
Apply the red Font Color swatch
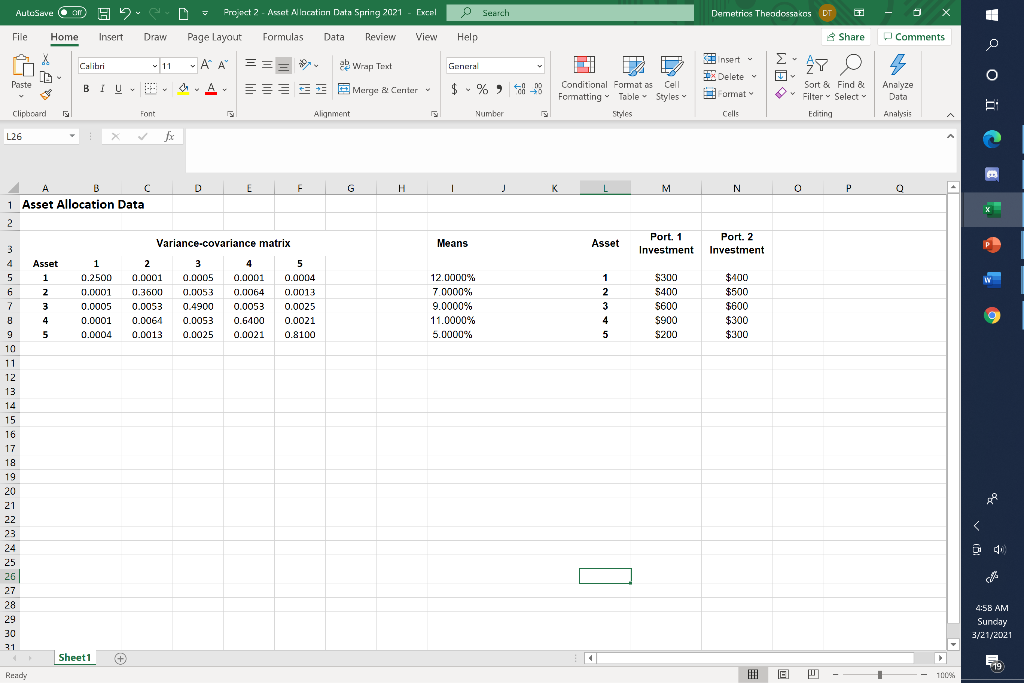click(x=211, y=89)
